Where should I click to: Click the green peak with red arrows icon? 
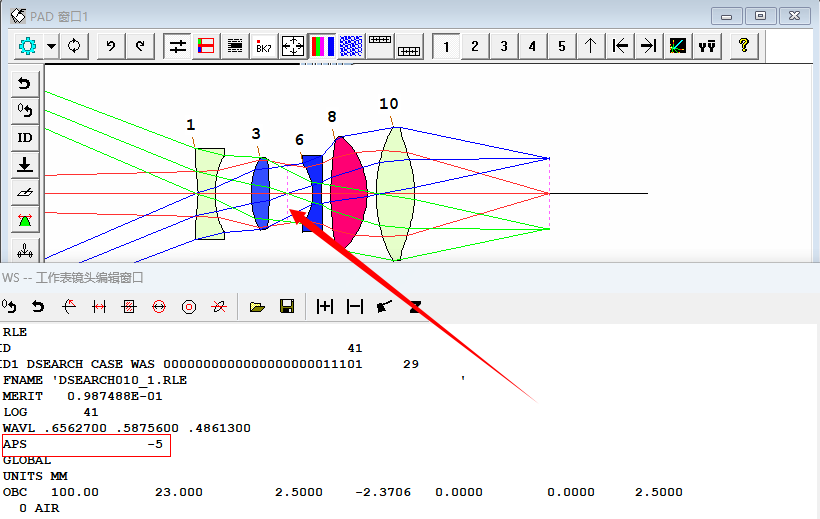click(25, 220)
